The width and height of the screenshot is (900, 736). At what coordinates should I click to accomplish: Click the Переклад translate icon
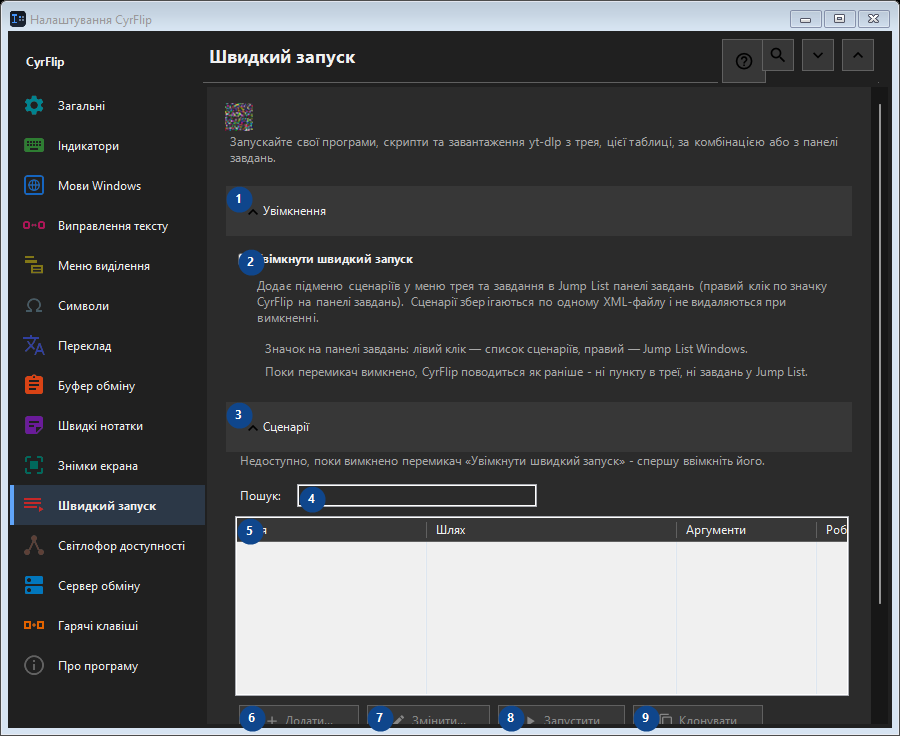[34, 346]
